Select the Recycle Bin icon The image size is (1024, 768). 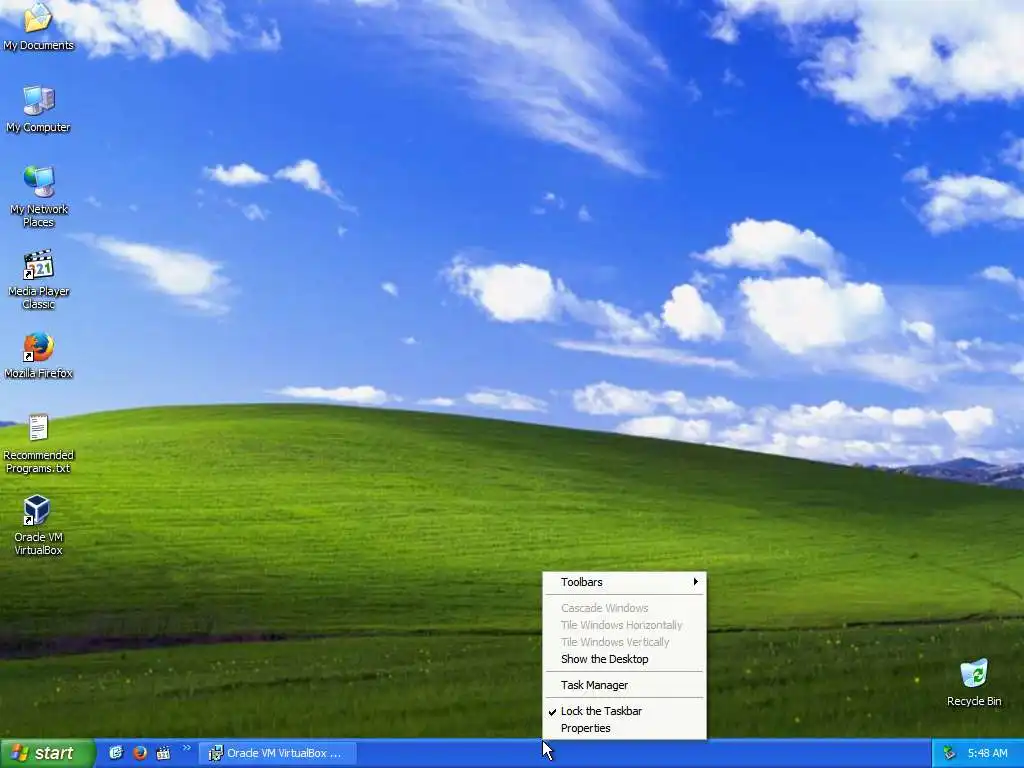[974, 683]
